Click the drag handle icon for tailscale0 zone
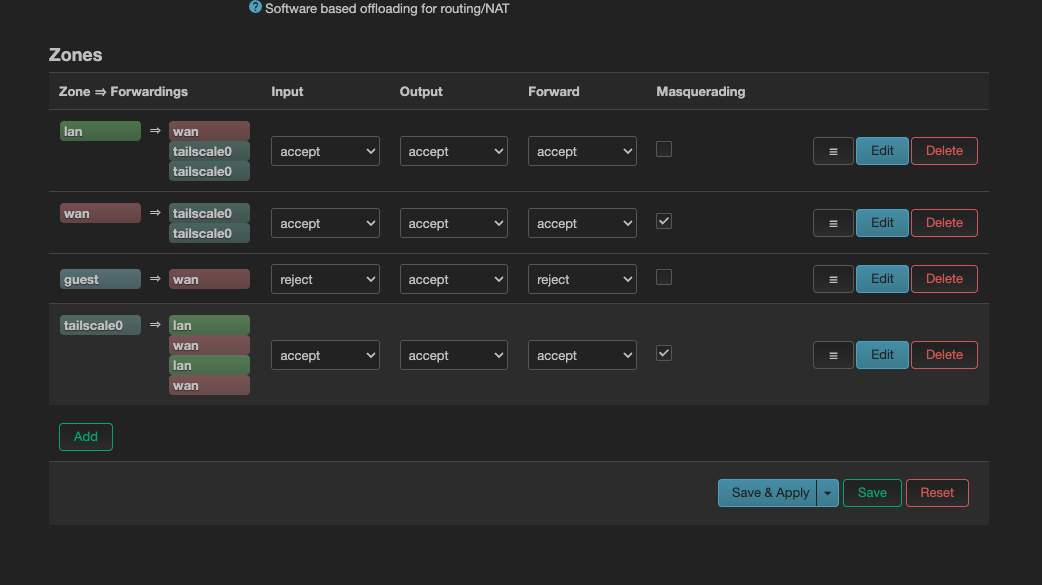Screen dimensions: 1042x585 pyautogui.click(x=833, y=355)
